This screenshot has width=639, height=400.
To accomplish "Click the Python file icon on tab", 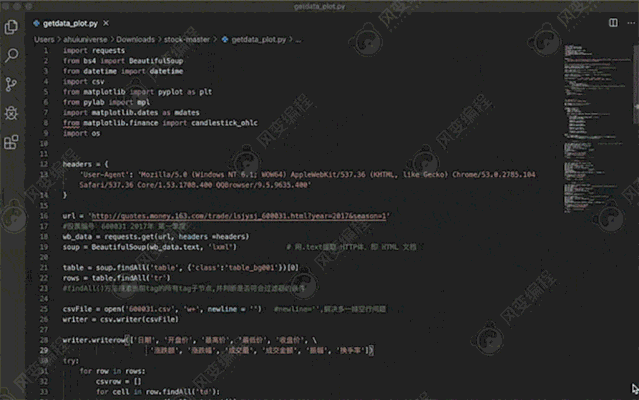I will [x=37, y=23].
